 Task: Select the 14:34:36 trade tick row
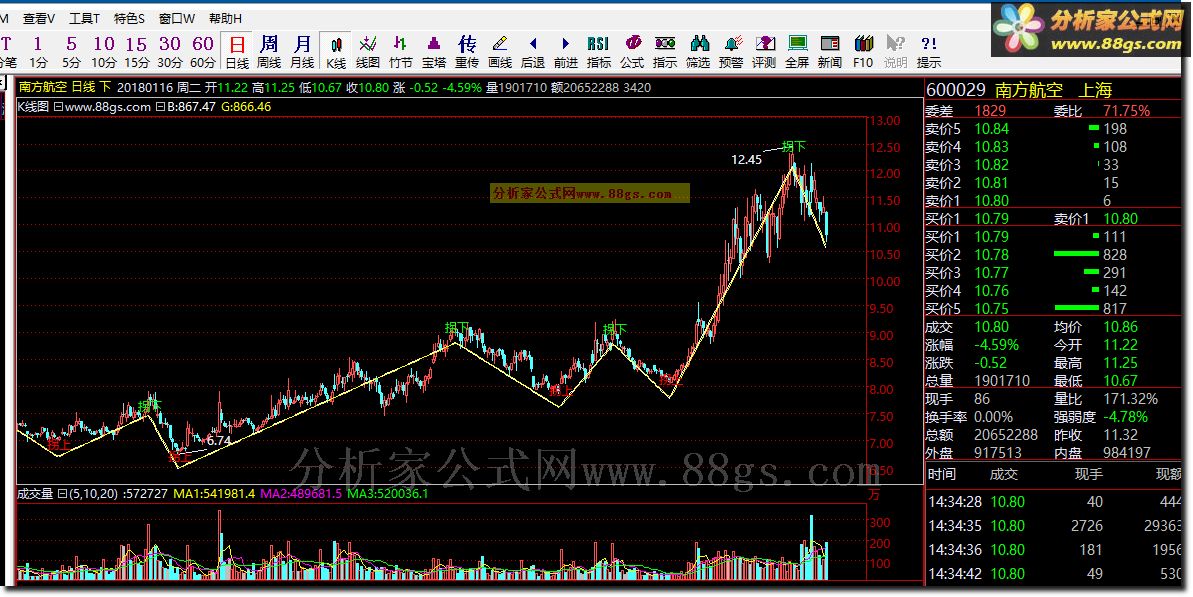pos(1055,550)
